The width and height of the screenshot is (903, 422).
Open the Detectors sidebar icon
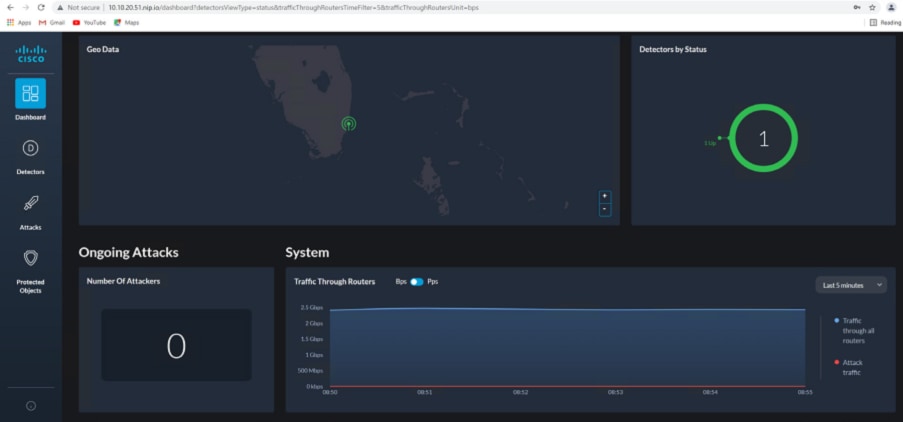click(x=31, y=149)
